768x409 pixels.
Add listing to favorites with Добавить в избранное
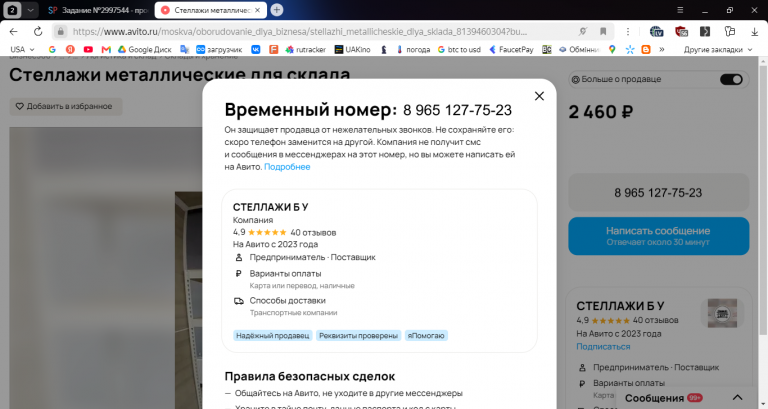click(66, 106)
